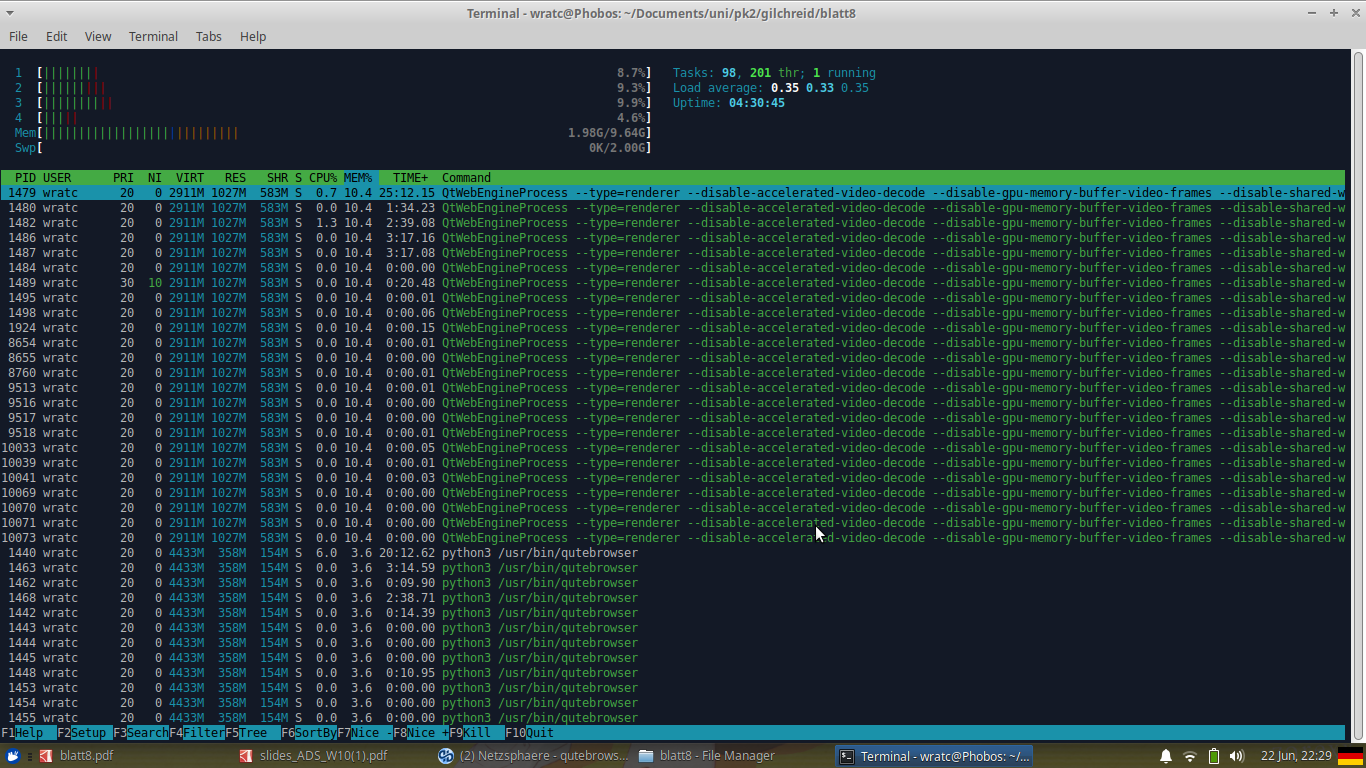
Task: Click F10 Quit in htop footer
Action: point(539,732)
